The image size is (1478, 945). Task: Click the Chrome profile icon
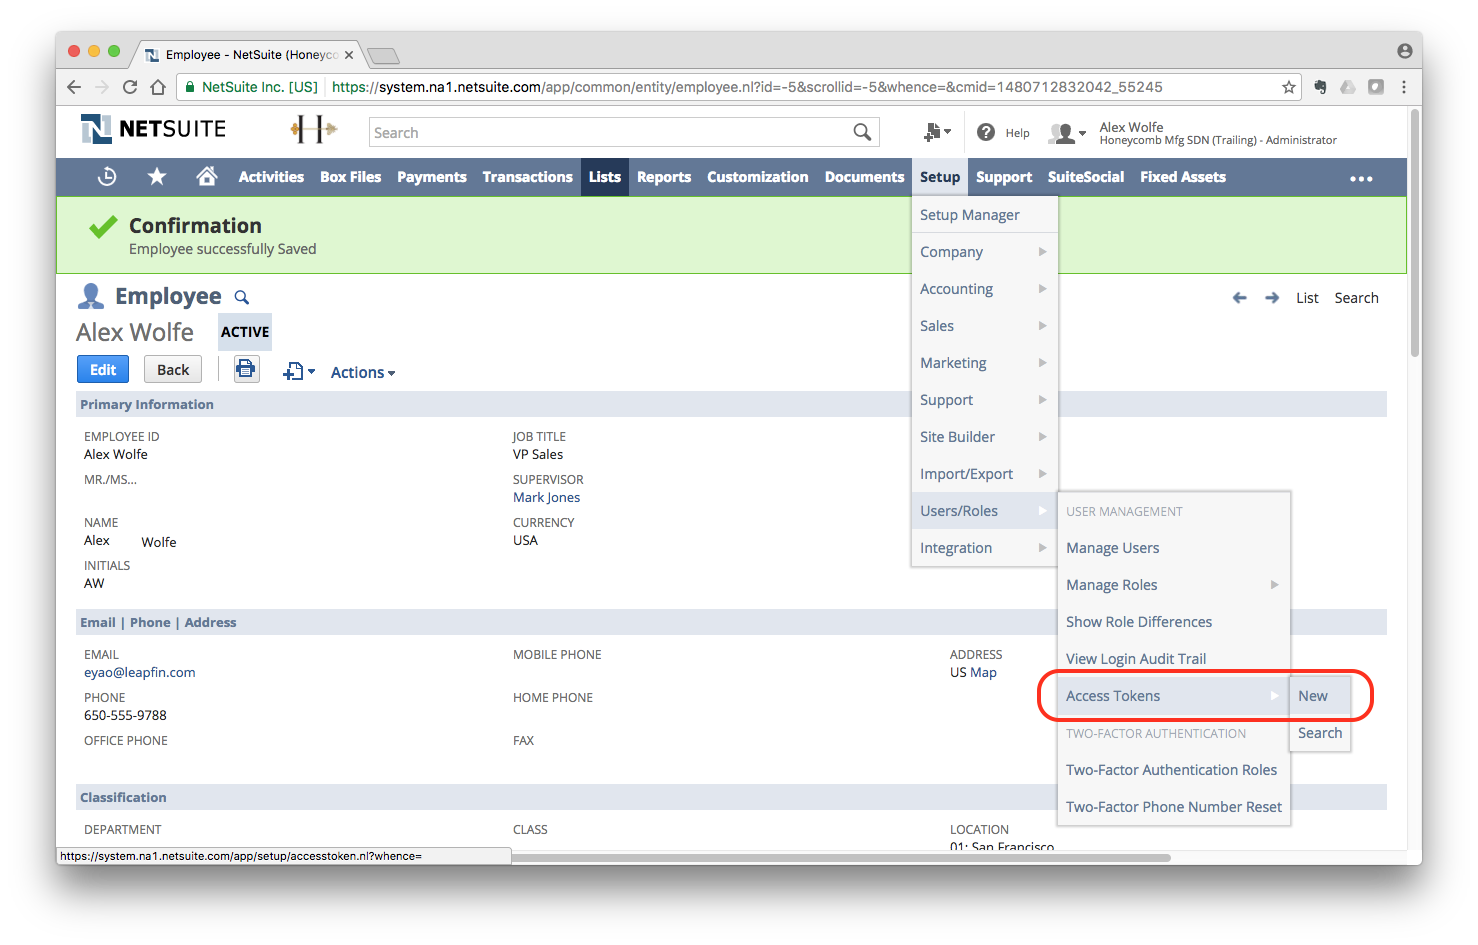tap(1405, 51)
